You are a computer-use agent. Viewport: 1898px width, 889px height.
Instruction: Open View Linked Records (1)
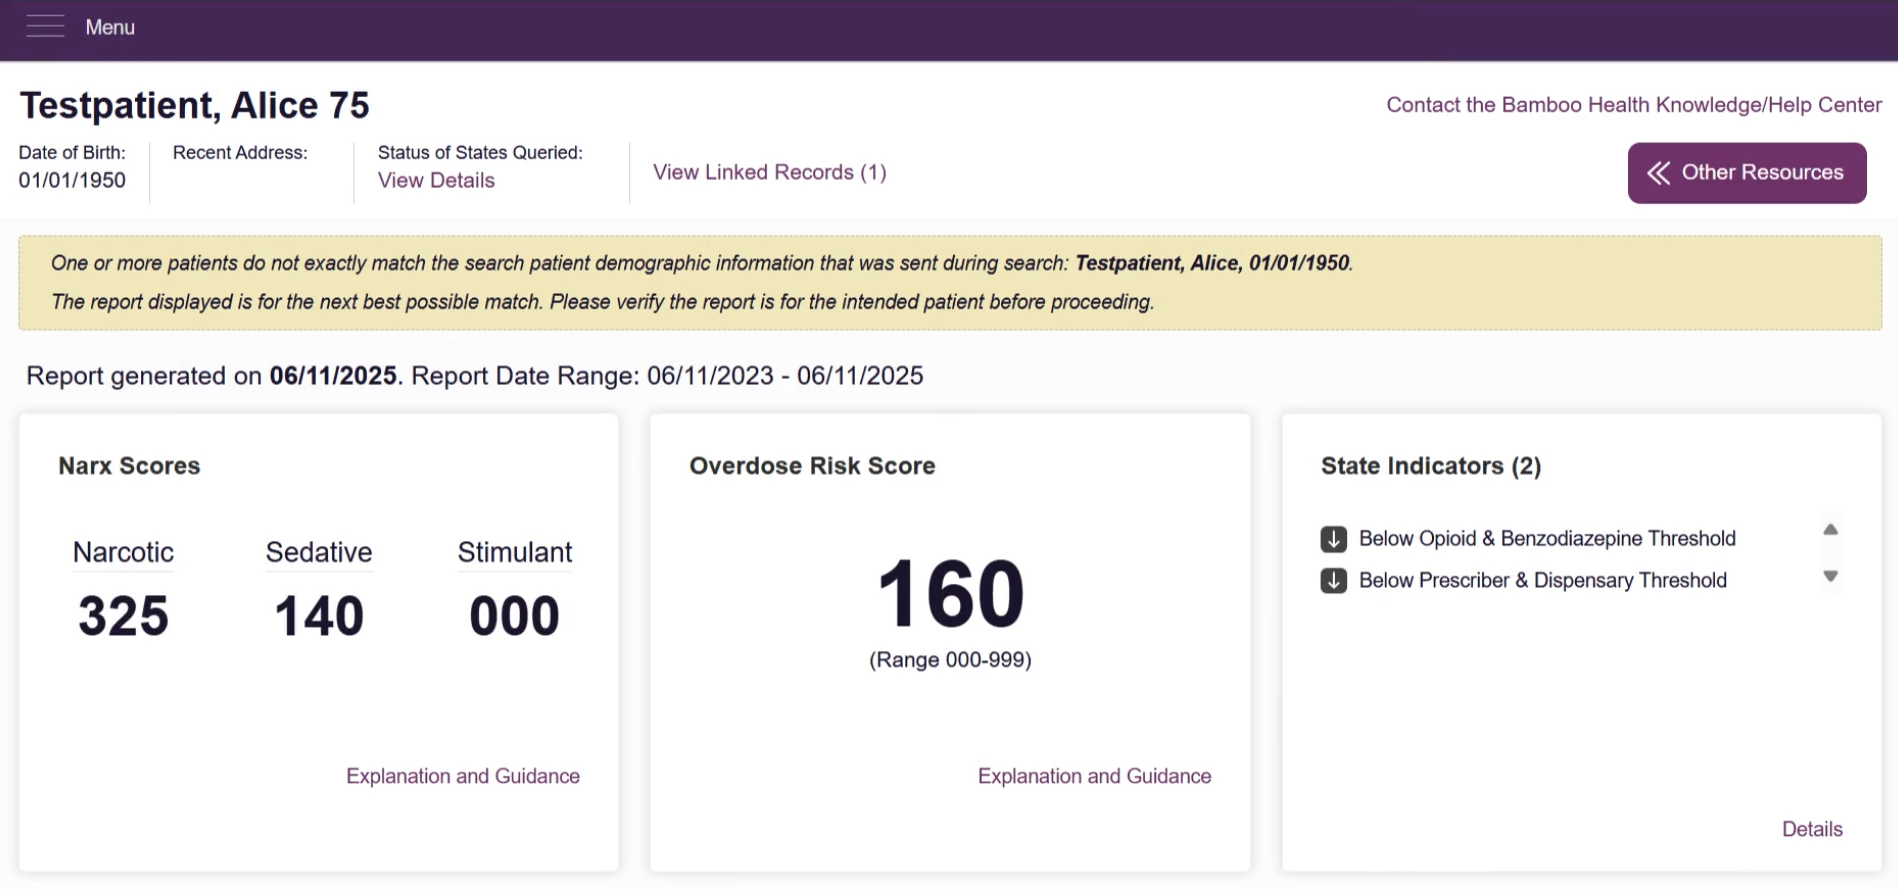pos(769,173)
